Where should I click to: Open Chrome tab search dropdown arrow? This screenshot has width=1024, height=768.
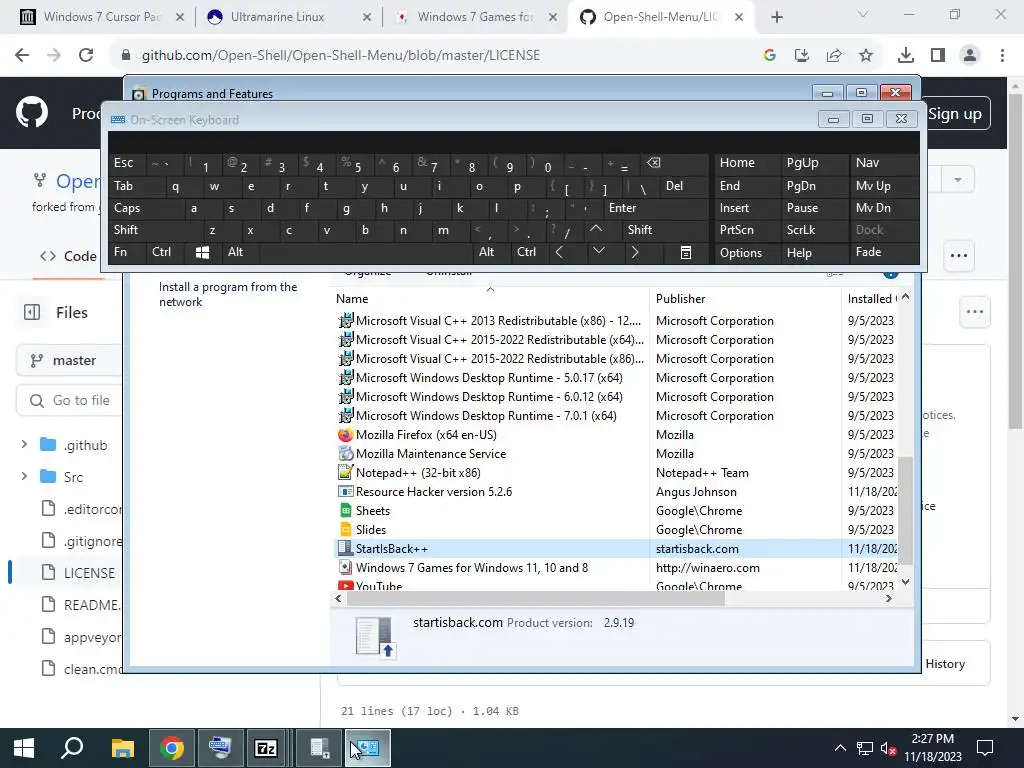(x=863, y=15)
